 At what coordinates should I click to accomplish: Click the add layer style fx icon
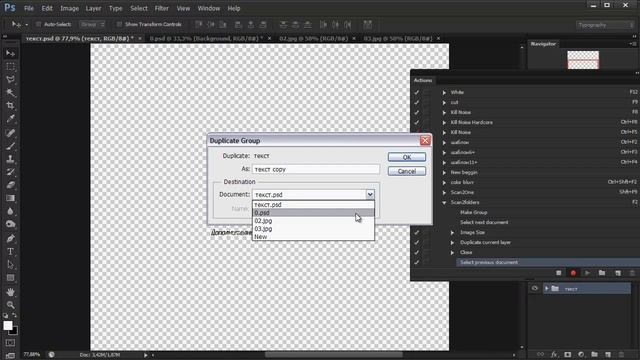(x=554, y=354)
